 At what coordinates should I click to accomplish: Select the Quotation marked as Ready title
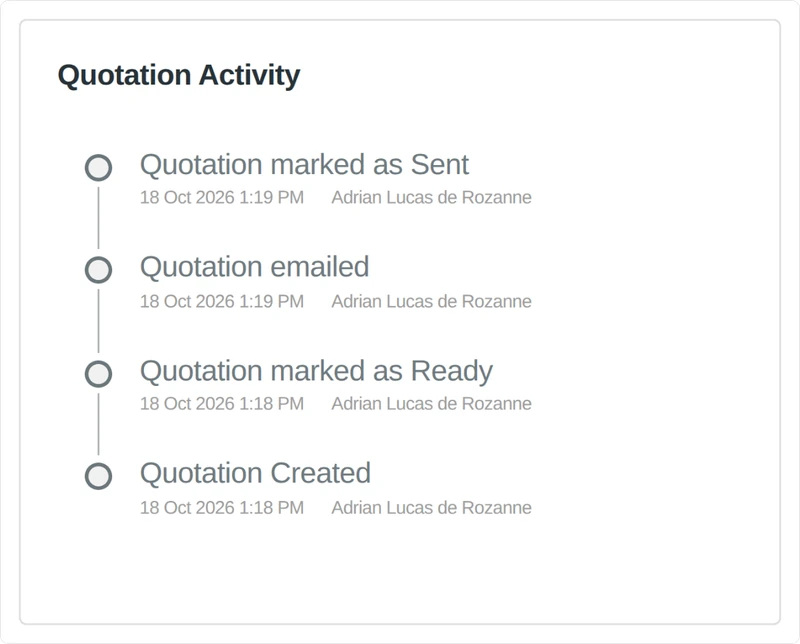coord(316,371)
